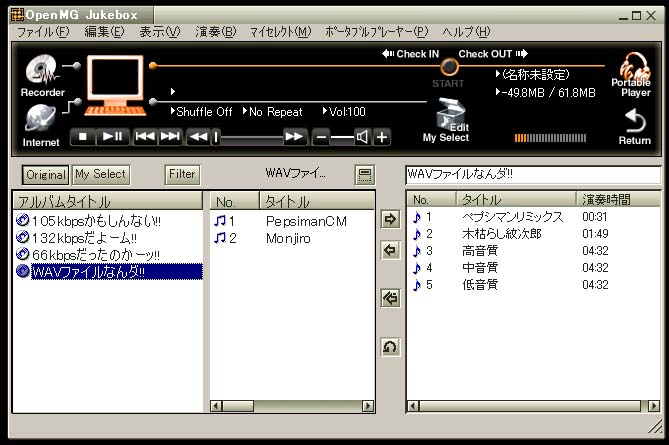
Task: Select the Original view toggle
Action: tap(46, 174)
